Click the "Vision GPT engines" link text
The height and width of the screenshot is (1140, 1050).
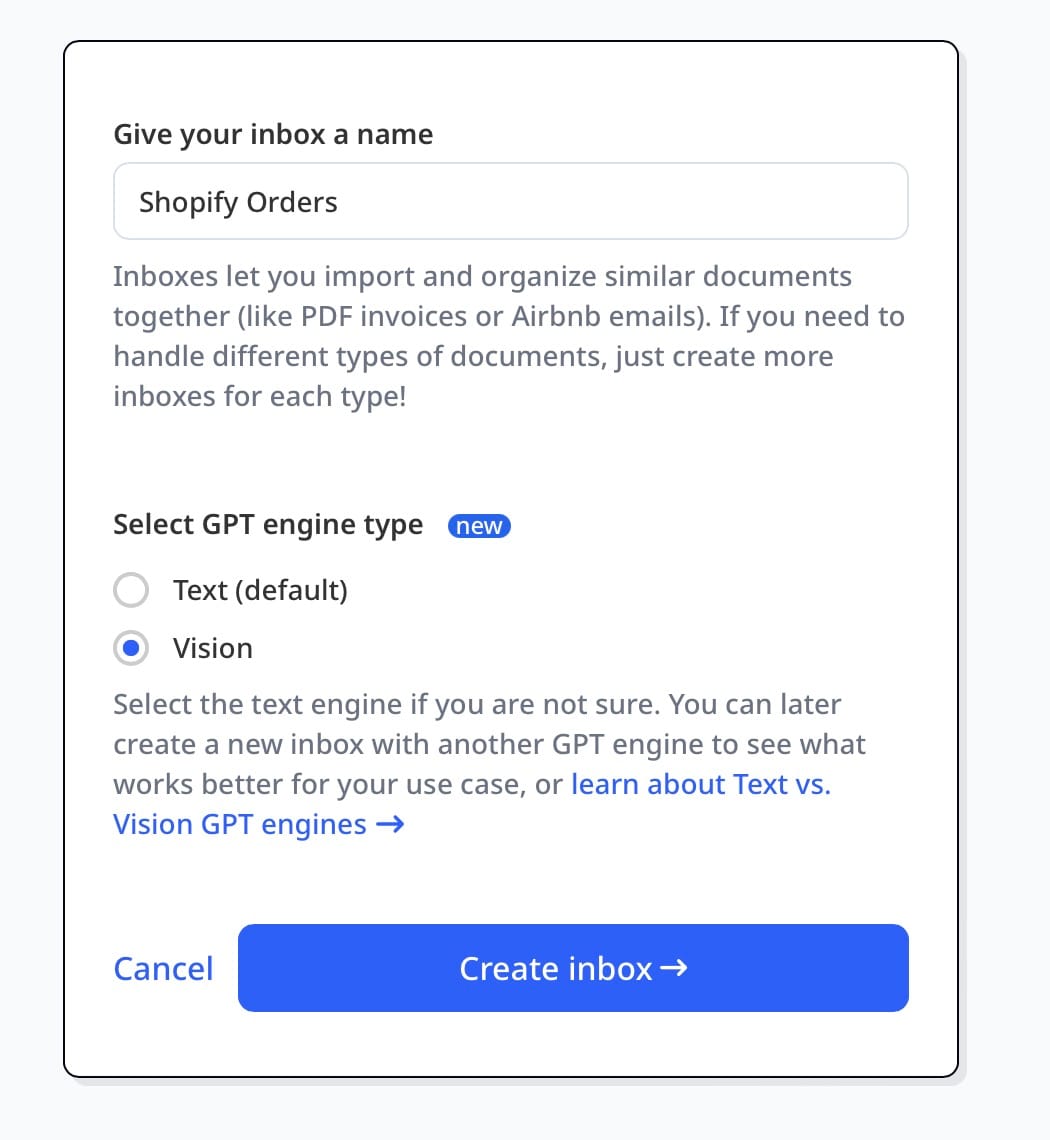240,825
